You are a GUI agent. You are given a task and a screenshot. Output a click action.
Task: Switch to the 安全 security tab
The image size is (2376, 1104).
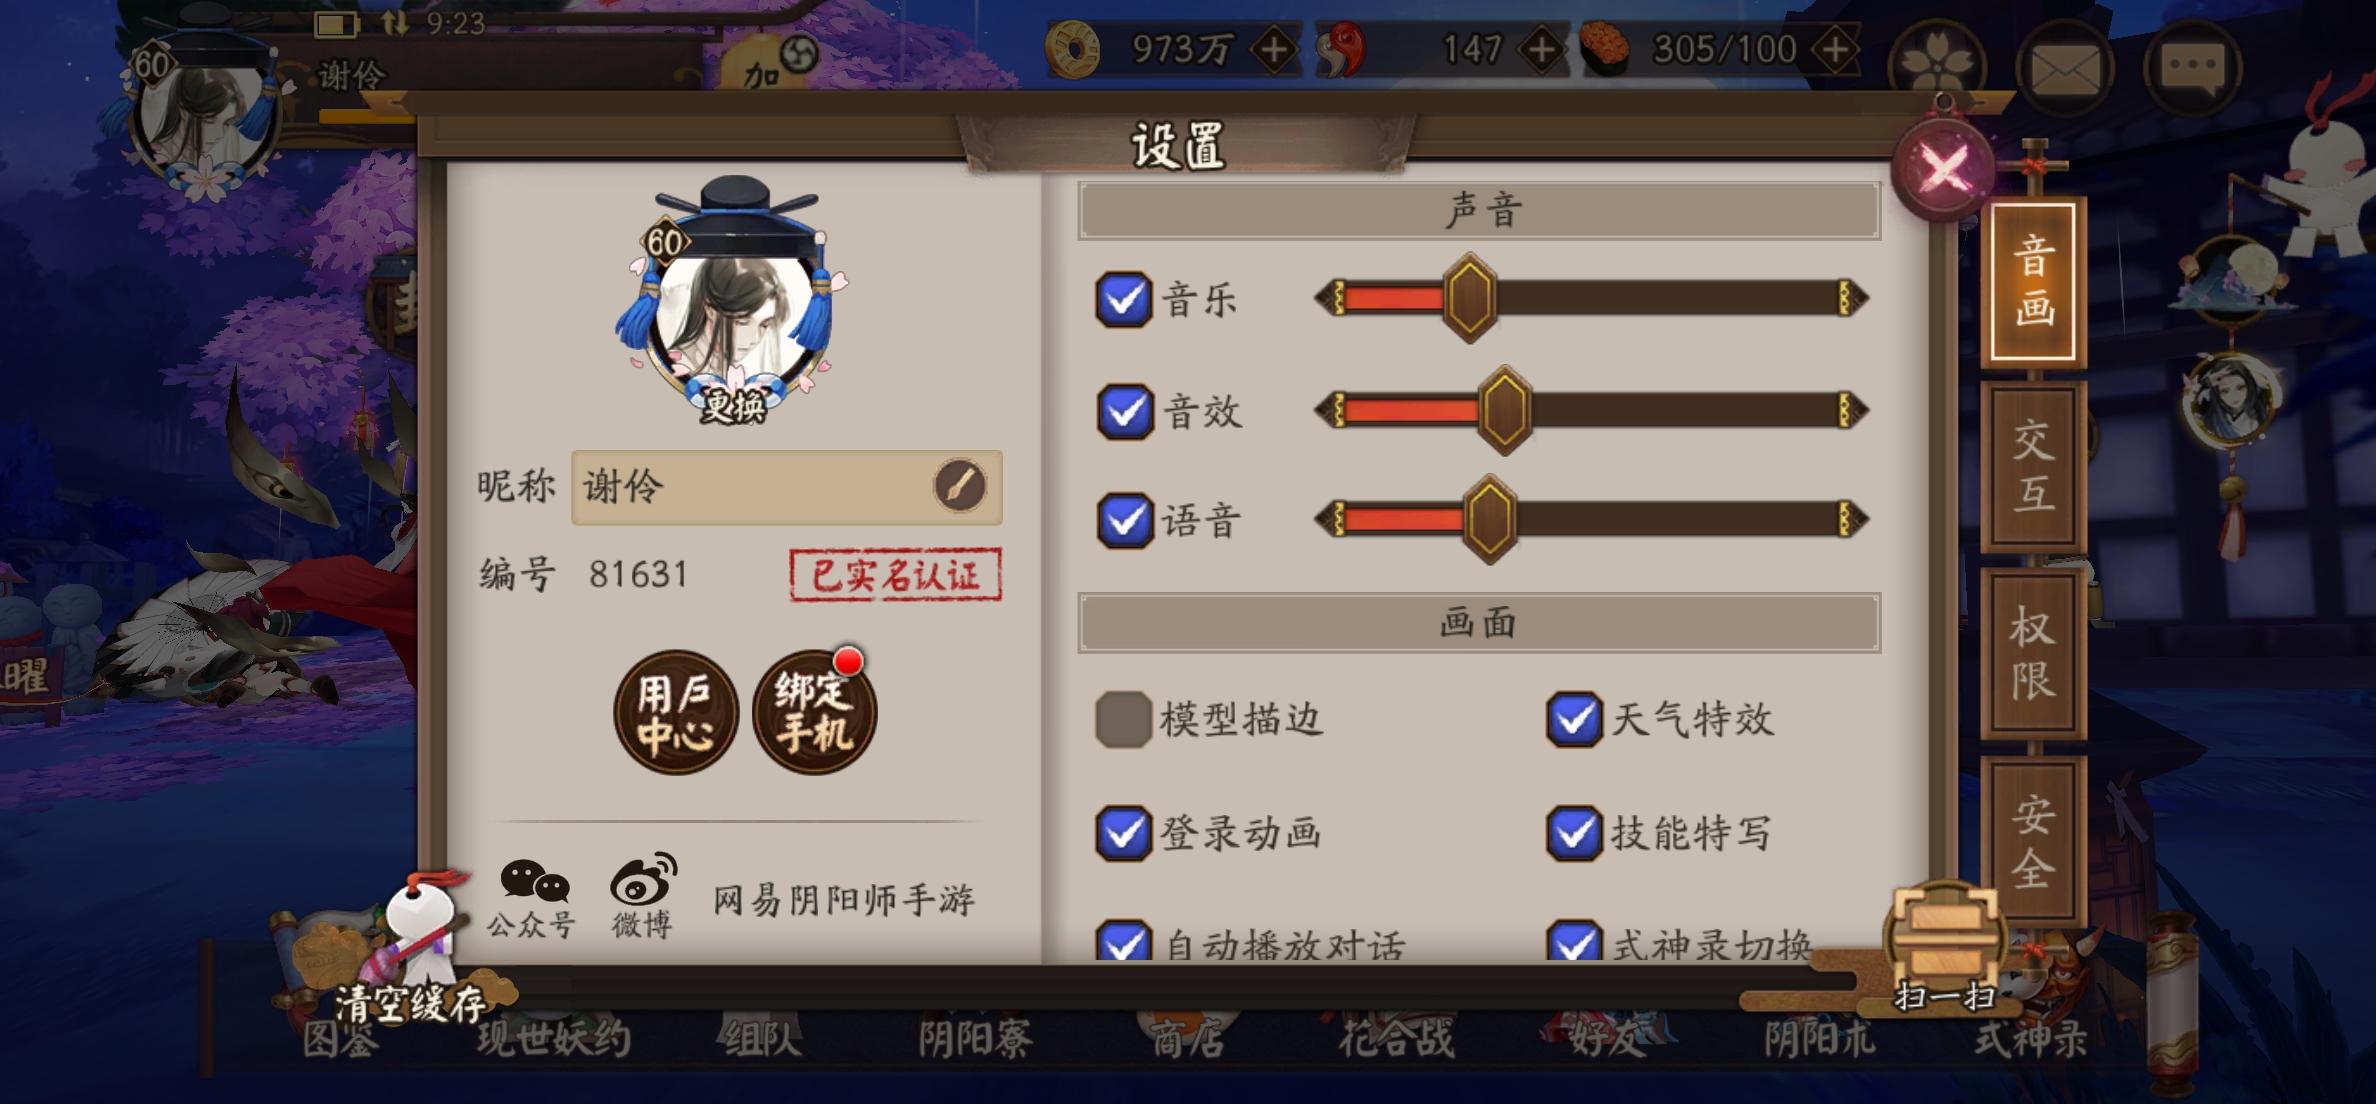click(x=2033, y=840)
